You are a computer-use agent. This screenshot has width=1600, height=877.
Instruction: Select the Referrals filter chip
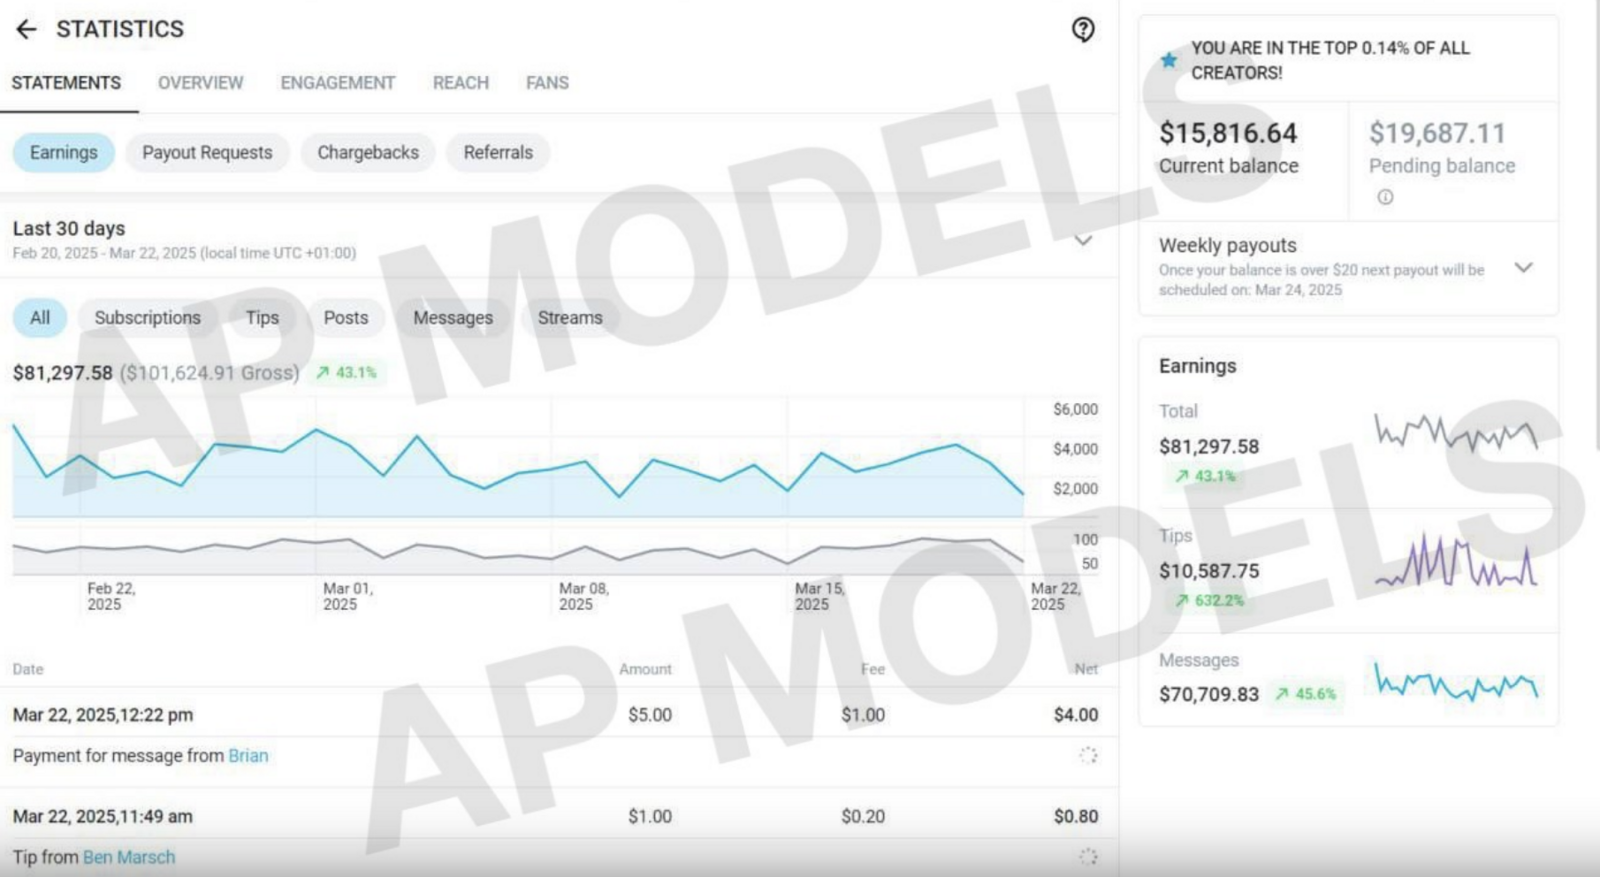pos(498,153)
